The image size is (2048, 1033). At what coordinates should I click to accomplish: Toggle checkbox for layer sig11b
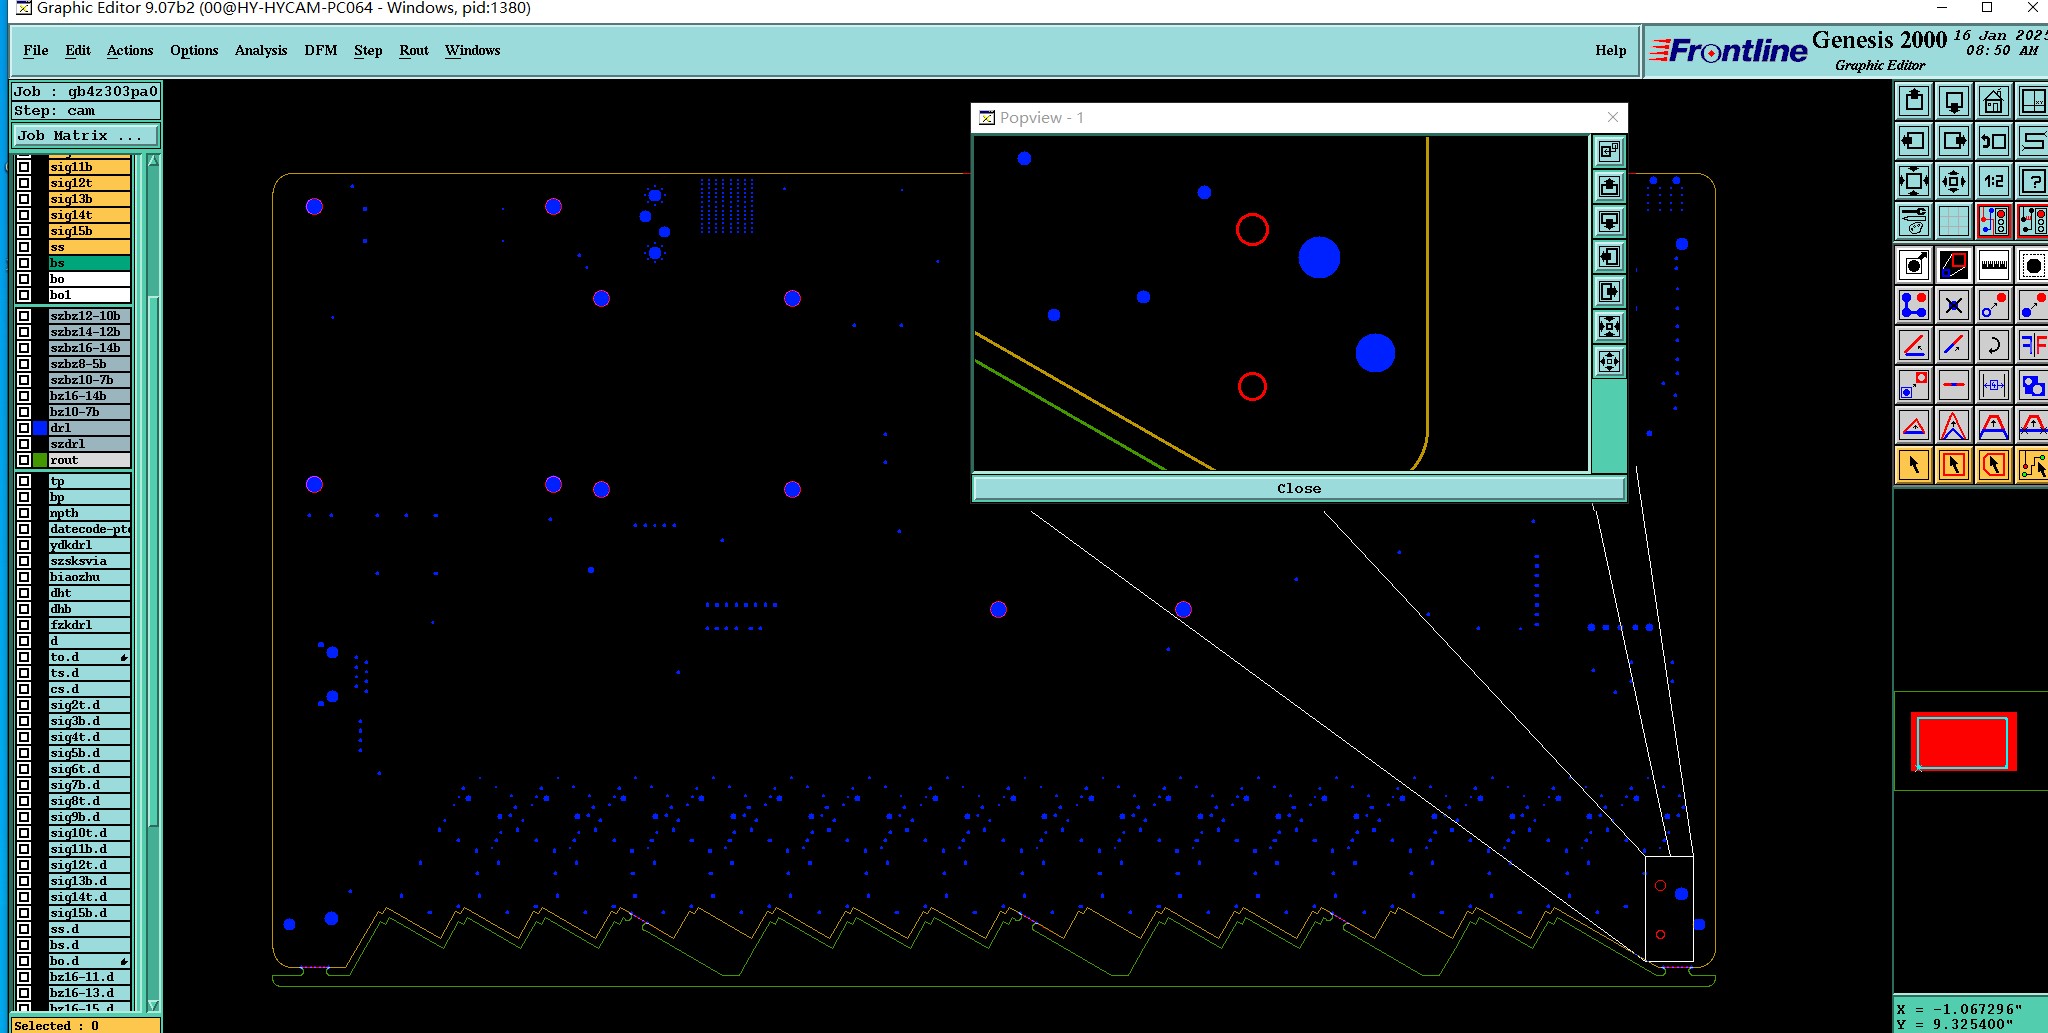pyautogui.click(x=24, y=167)
